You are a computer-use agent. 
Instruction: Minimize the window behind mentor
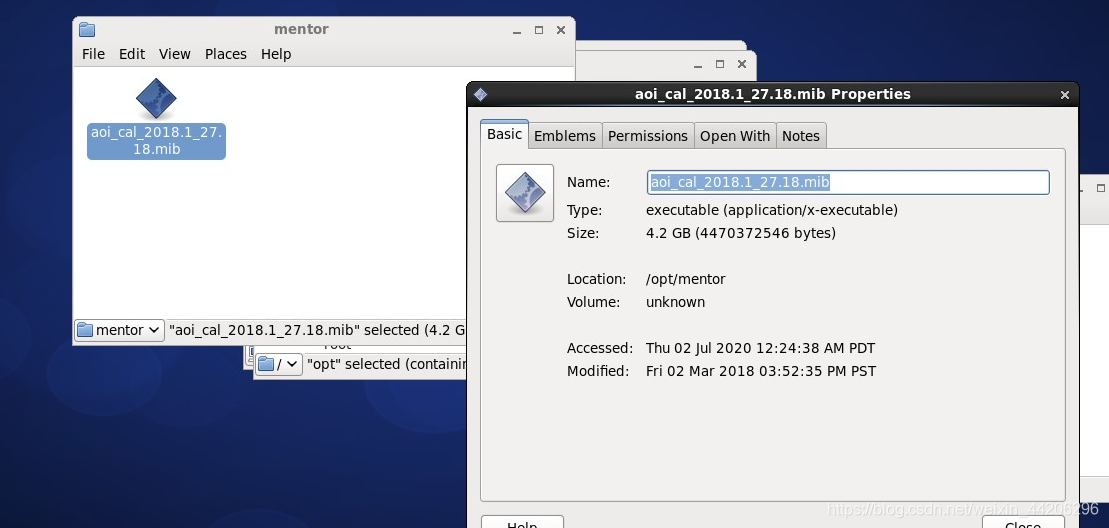coord(698,64)
